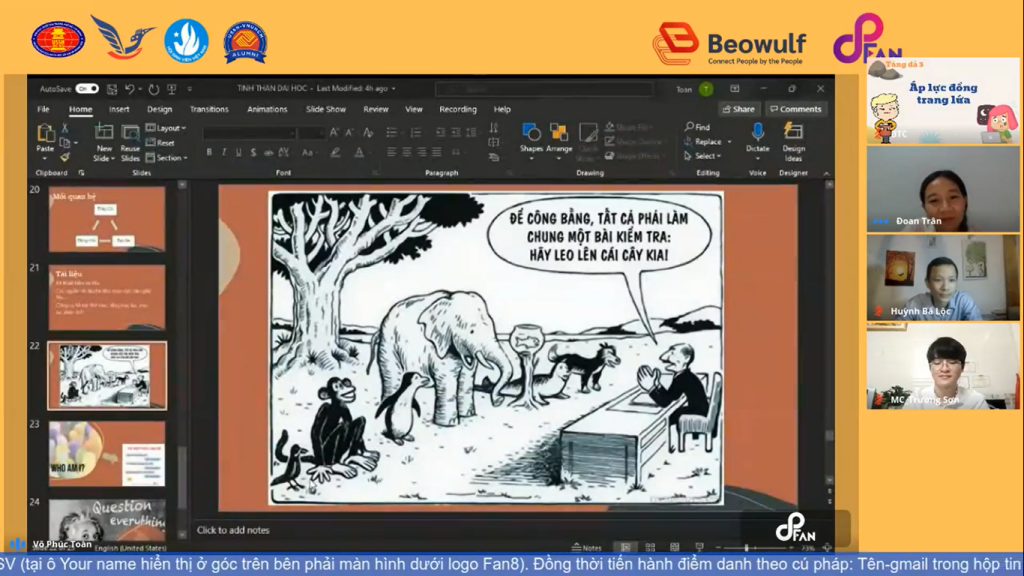Toggle Align Left paragraph
Screen dimensions: 1024x576
click(x=391, y=152)
